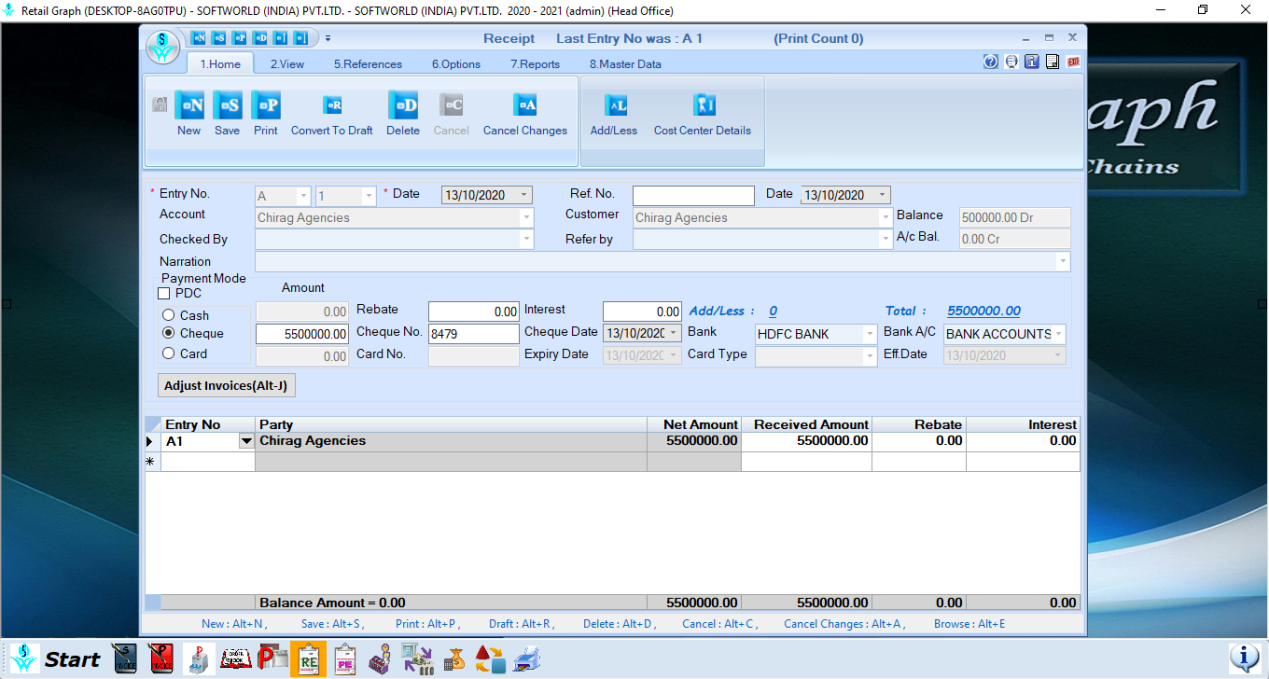Click the Interest input field

[642, 312]
